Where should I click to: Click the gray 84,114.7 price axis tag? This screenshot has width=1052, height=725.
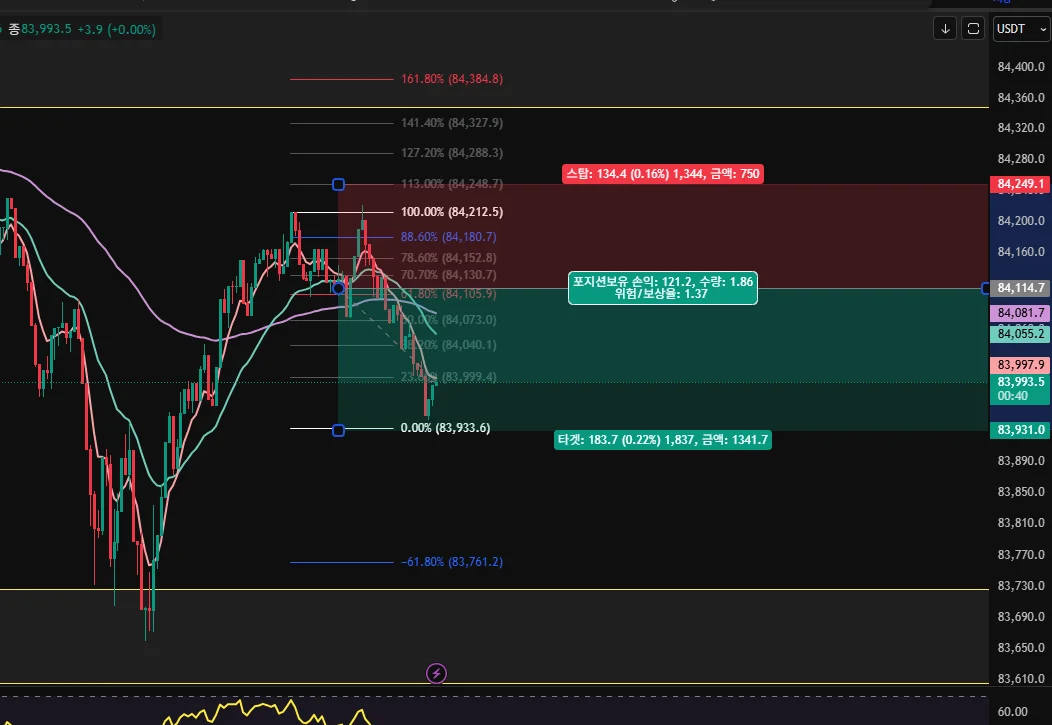click(x=1020, y=288)
